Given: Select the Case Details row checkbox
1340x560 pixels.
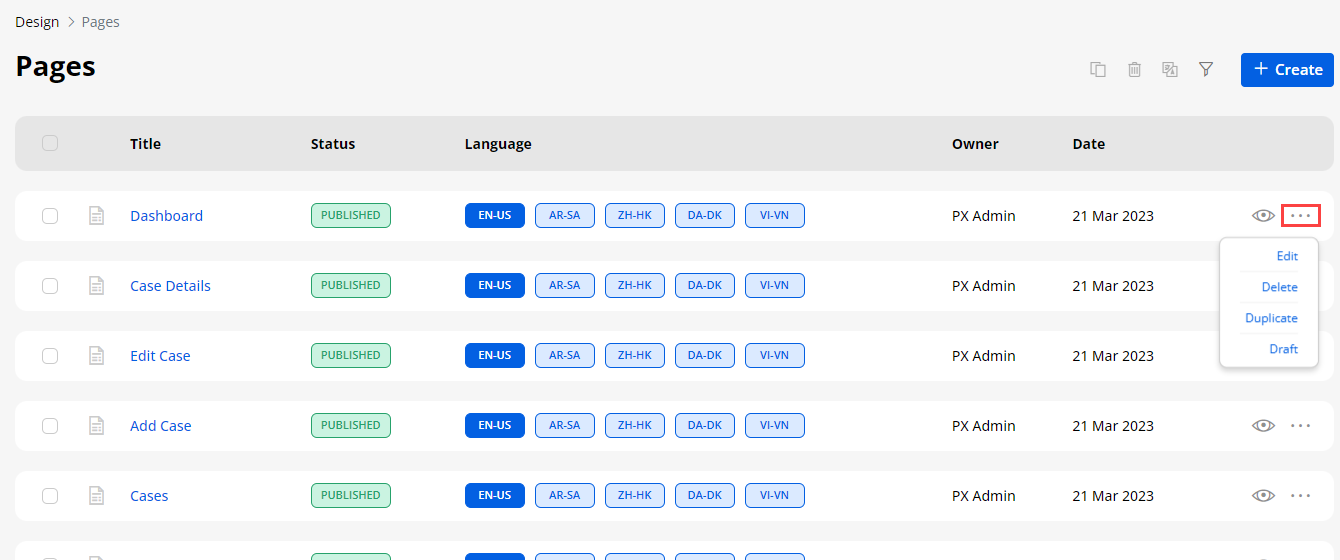Looking at the screenshot, I should (x=50, y=286).
